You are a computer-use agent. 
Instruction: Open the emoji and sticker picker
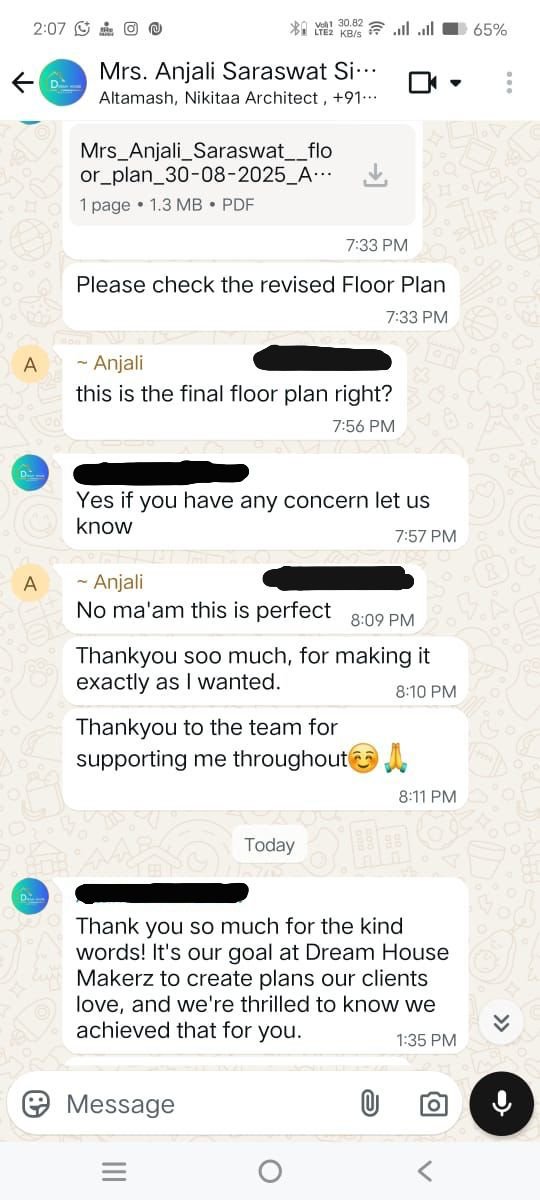tap(37, 1104)
